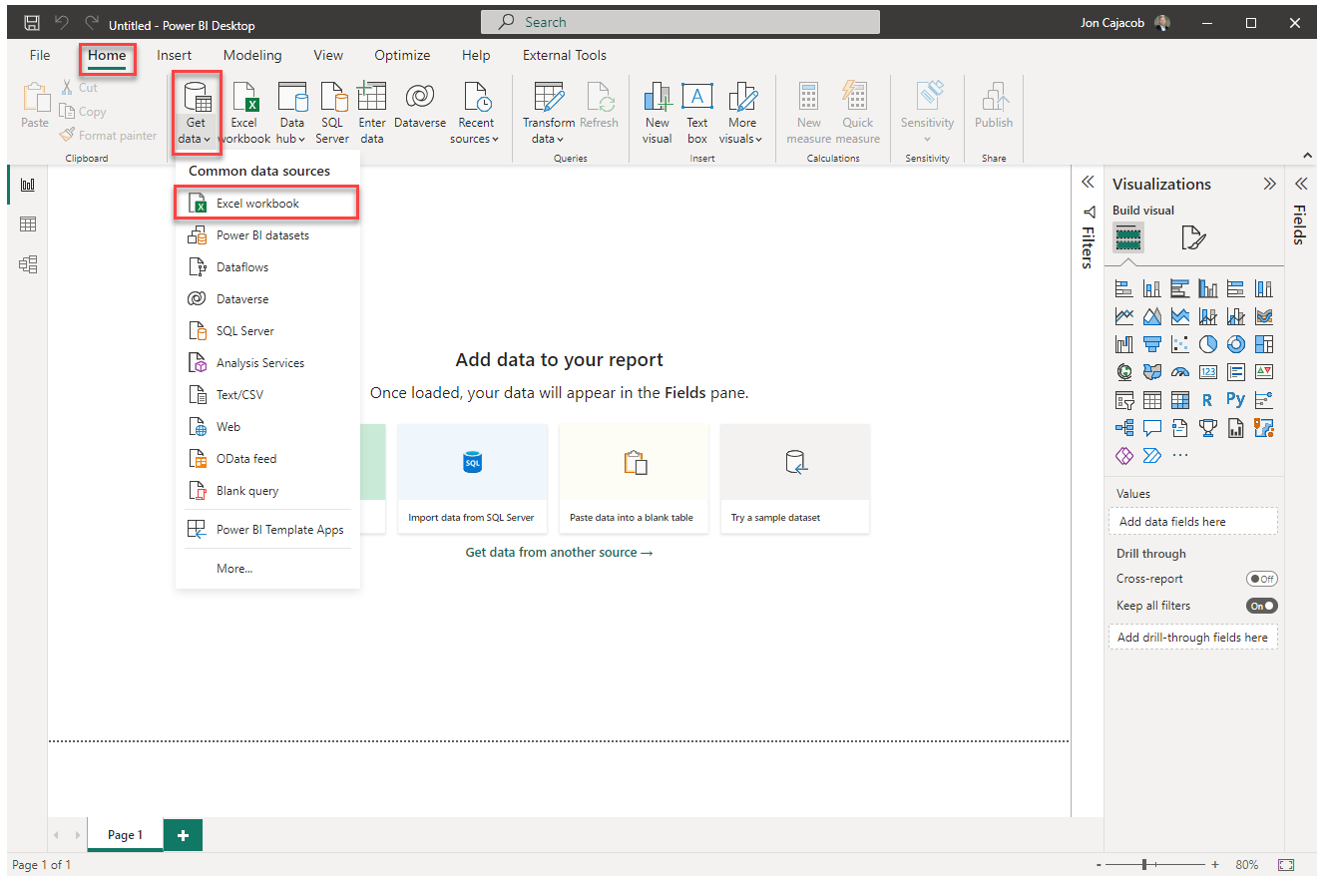Viewport: 1321px width, 882px height.
Task: Click Enter data in the ribbon
Action: click(372, 112)
